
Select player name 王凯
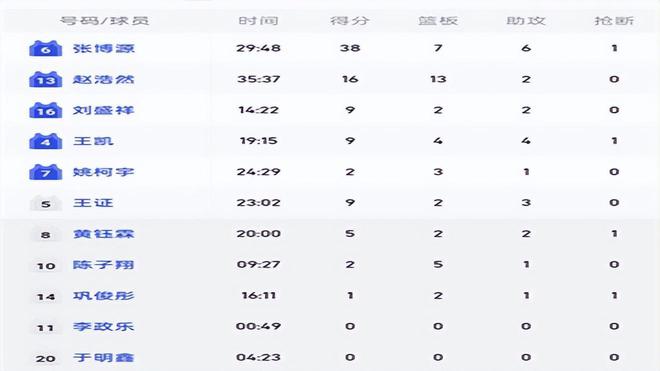click(x=93, y=141)
